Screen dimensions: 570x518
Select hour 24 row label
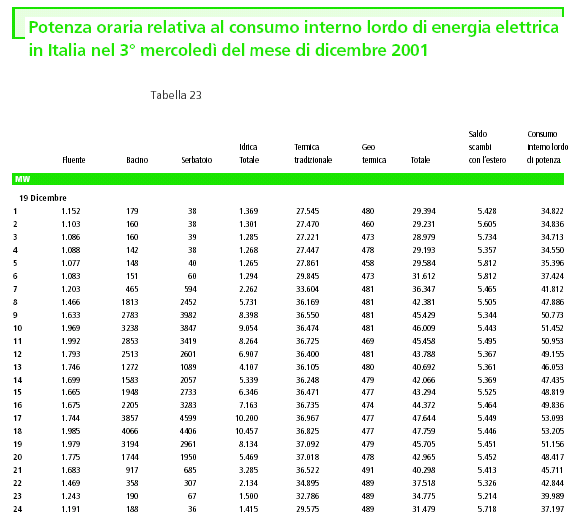pyautogui.click(x=17, y=509)
